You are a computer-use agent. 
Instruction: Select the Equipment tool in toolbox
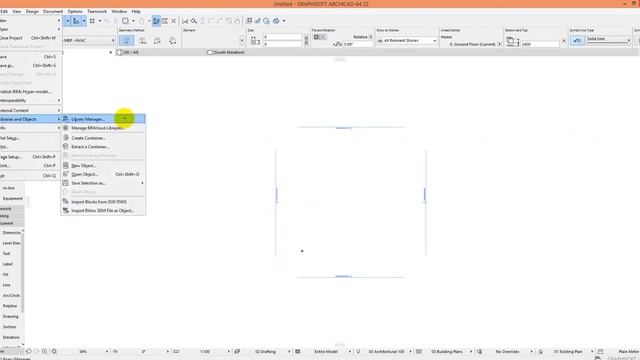[x=12, y=198]
